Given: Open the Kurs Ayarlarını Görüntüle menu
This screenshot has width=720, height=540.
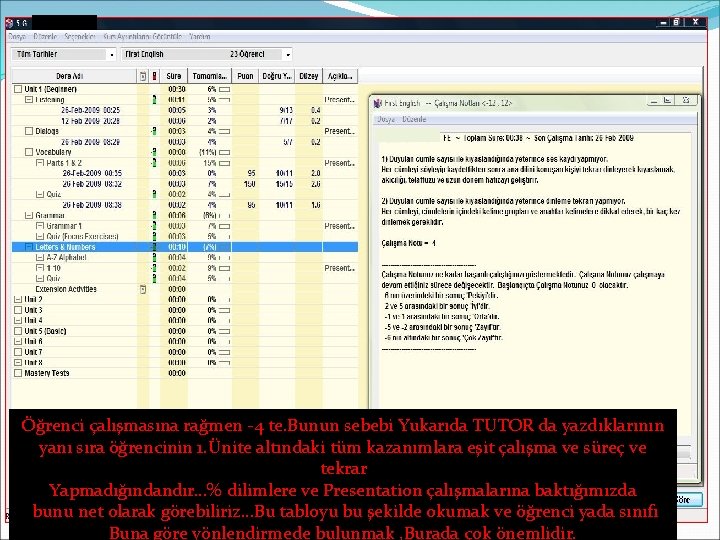Looking at the screenshot, I should 142,36.
